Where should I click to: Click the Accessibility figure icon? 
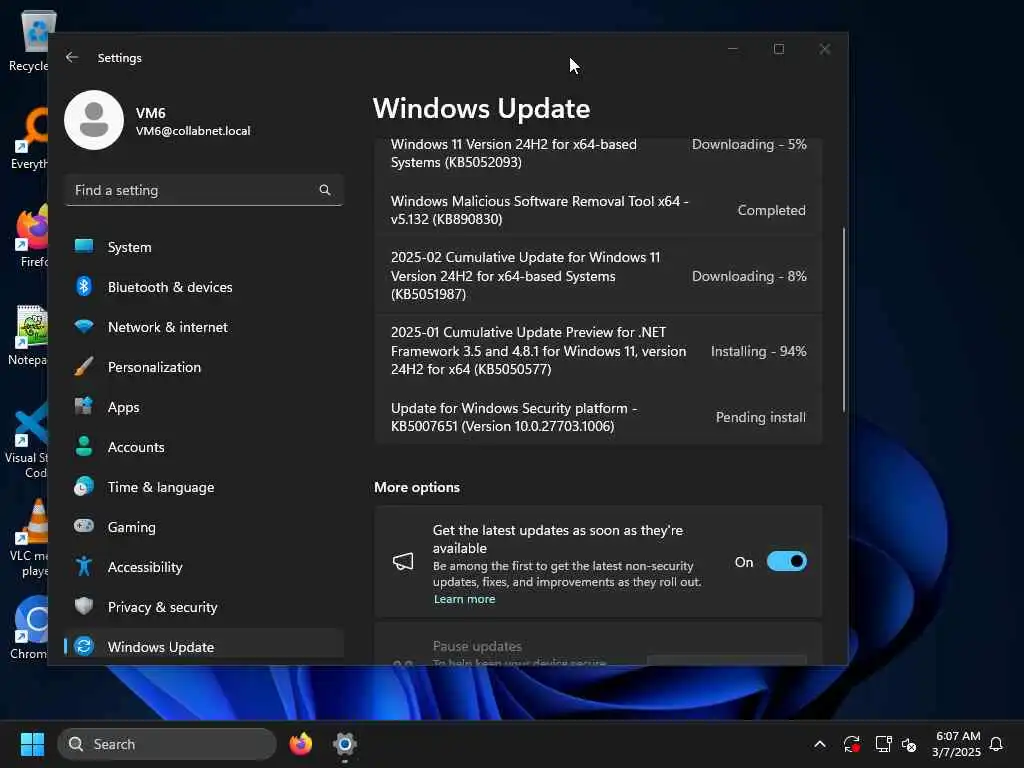[84, 566]
